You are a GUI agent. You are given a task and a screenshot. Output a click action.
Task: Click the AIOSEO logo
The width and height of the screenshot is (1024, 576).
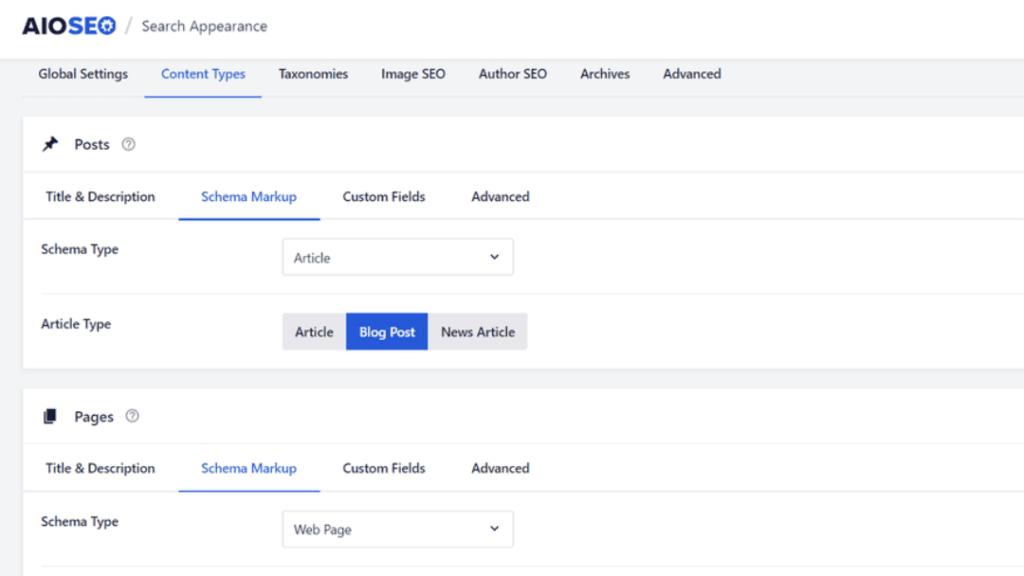(69, 26)
